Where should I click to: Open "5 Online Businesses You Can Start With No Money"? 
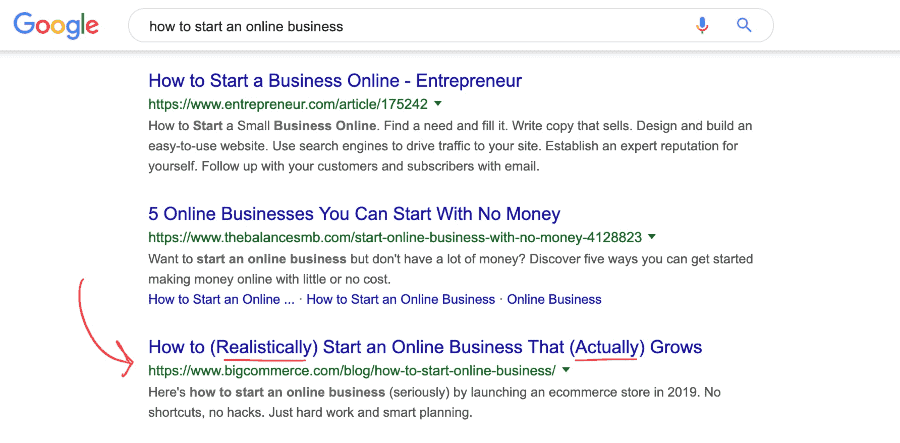coord(354,214)
